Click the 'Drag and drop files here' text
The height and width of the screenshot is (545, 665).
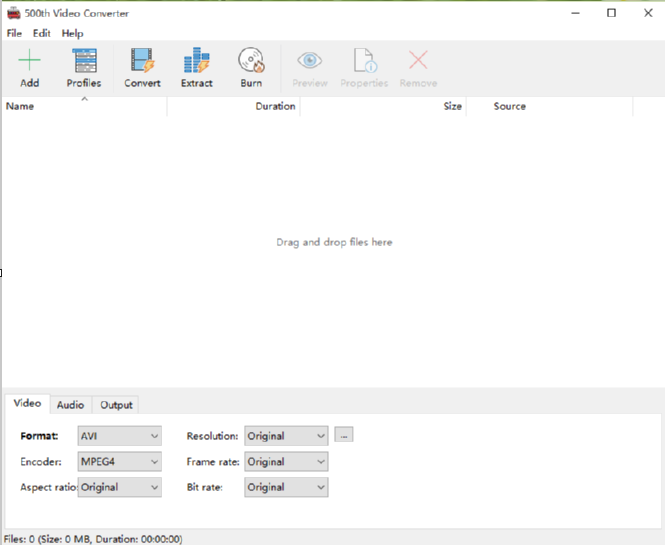pyautogui.click(x=334, y=242)
